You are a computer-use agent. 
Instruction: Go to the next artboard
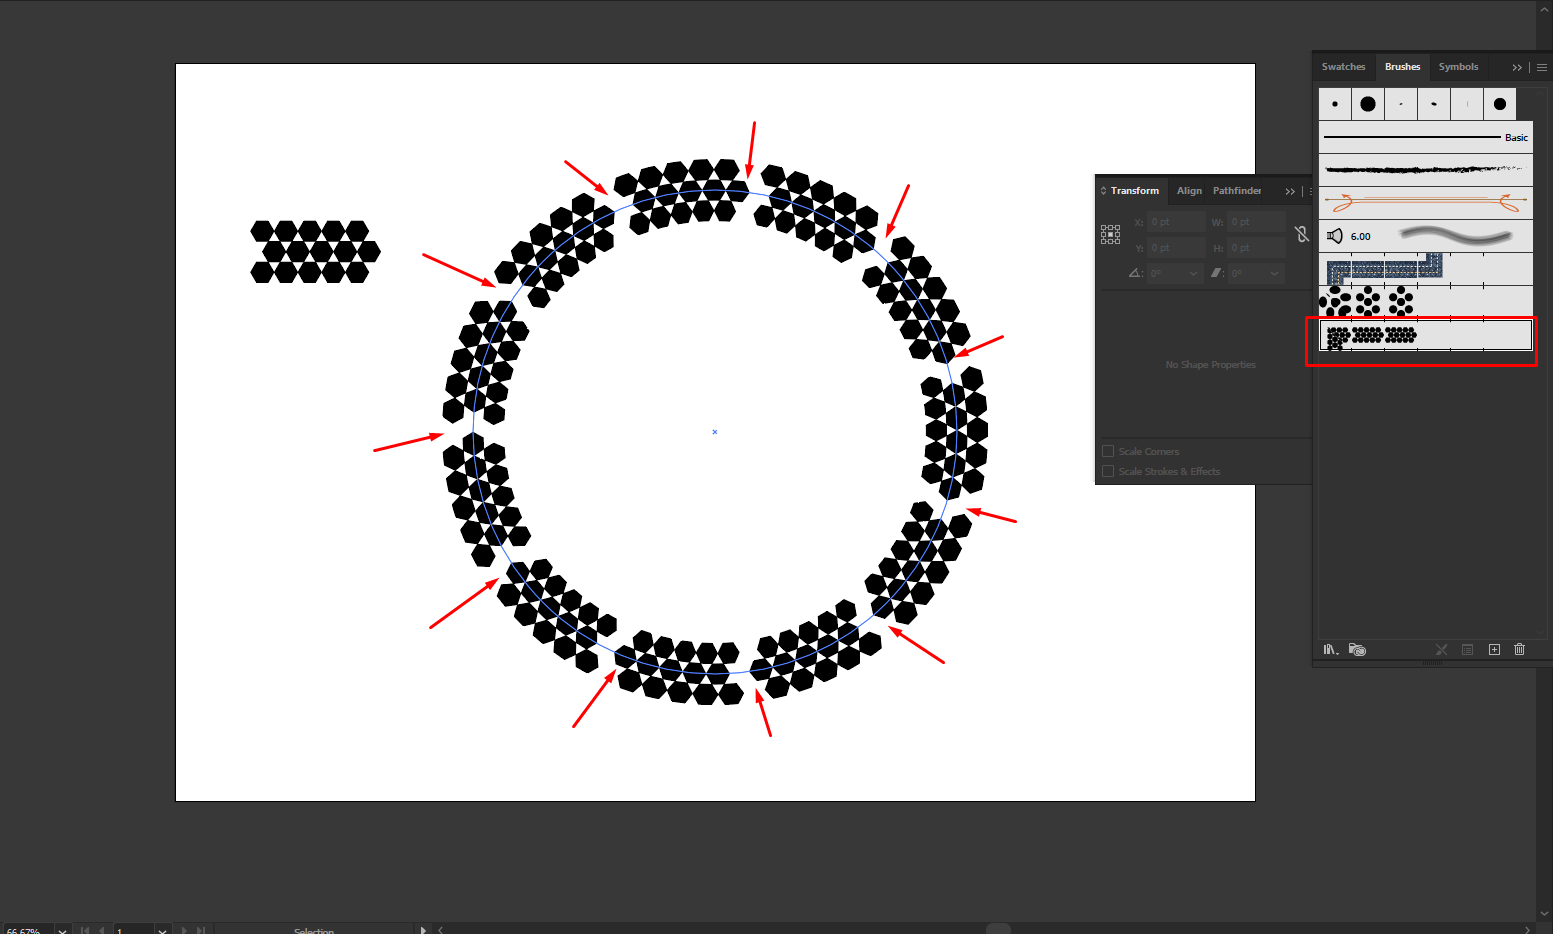point(183,929)
